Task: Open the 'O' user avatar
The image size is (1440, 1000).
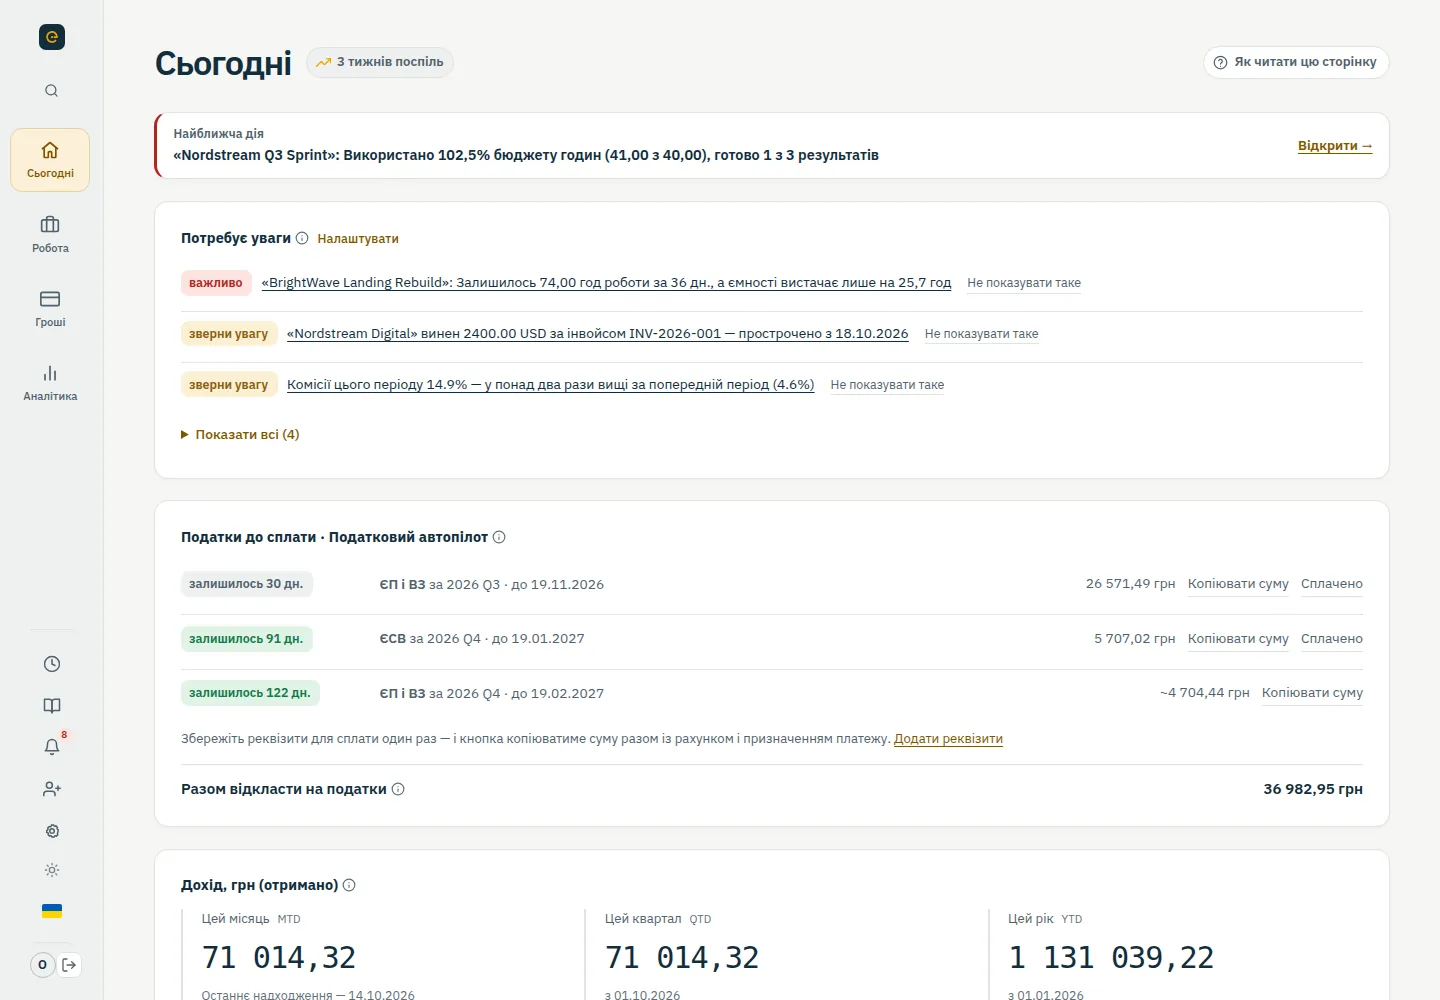Action: 42,965
